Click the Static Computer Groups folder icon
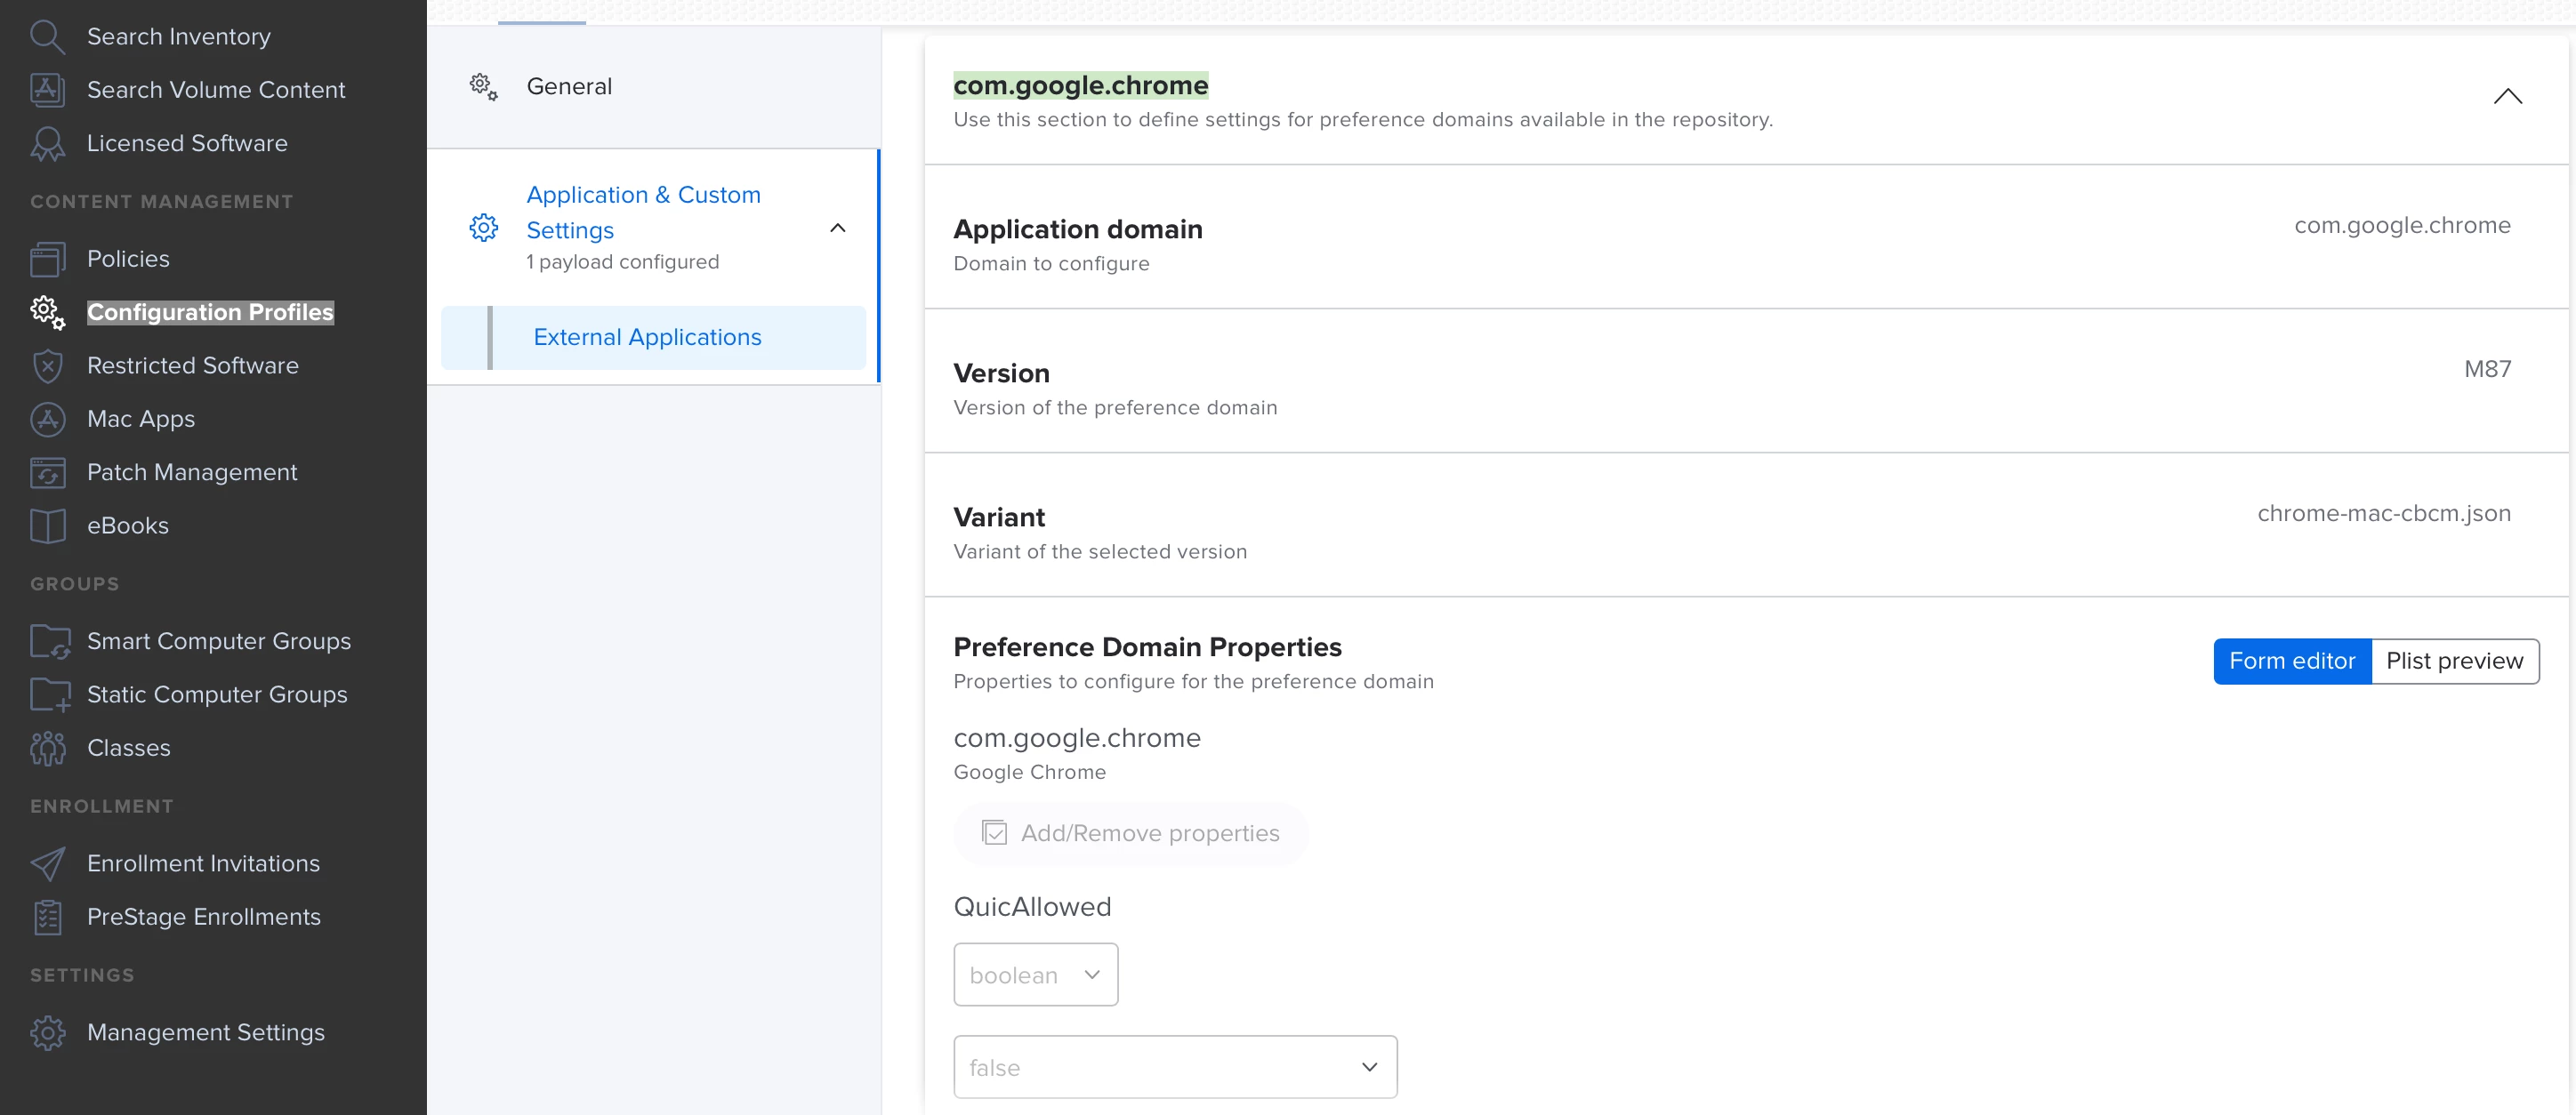Screen dimensions: 2576x1115 pyautogui.click(x=49, y=694)
